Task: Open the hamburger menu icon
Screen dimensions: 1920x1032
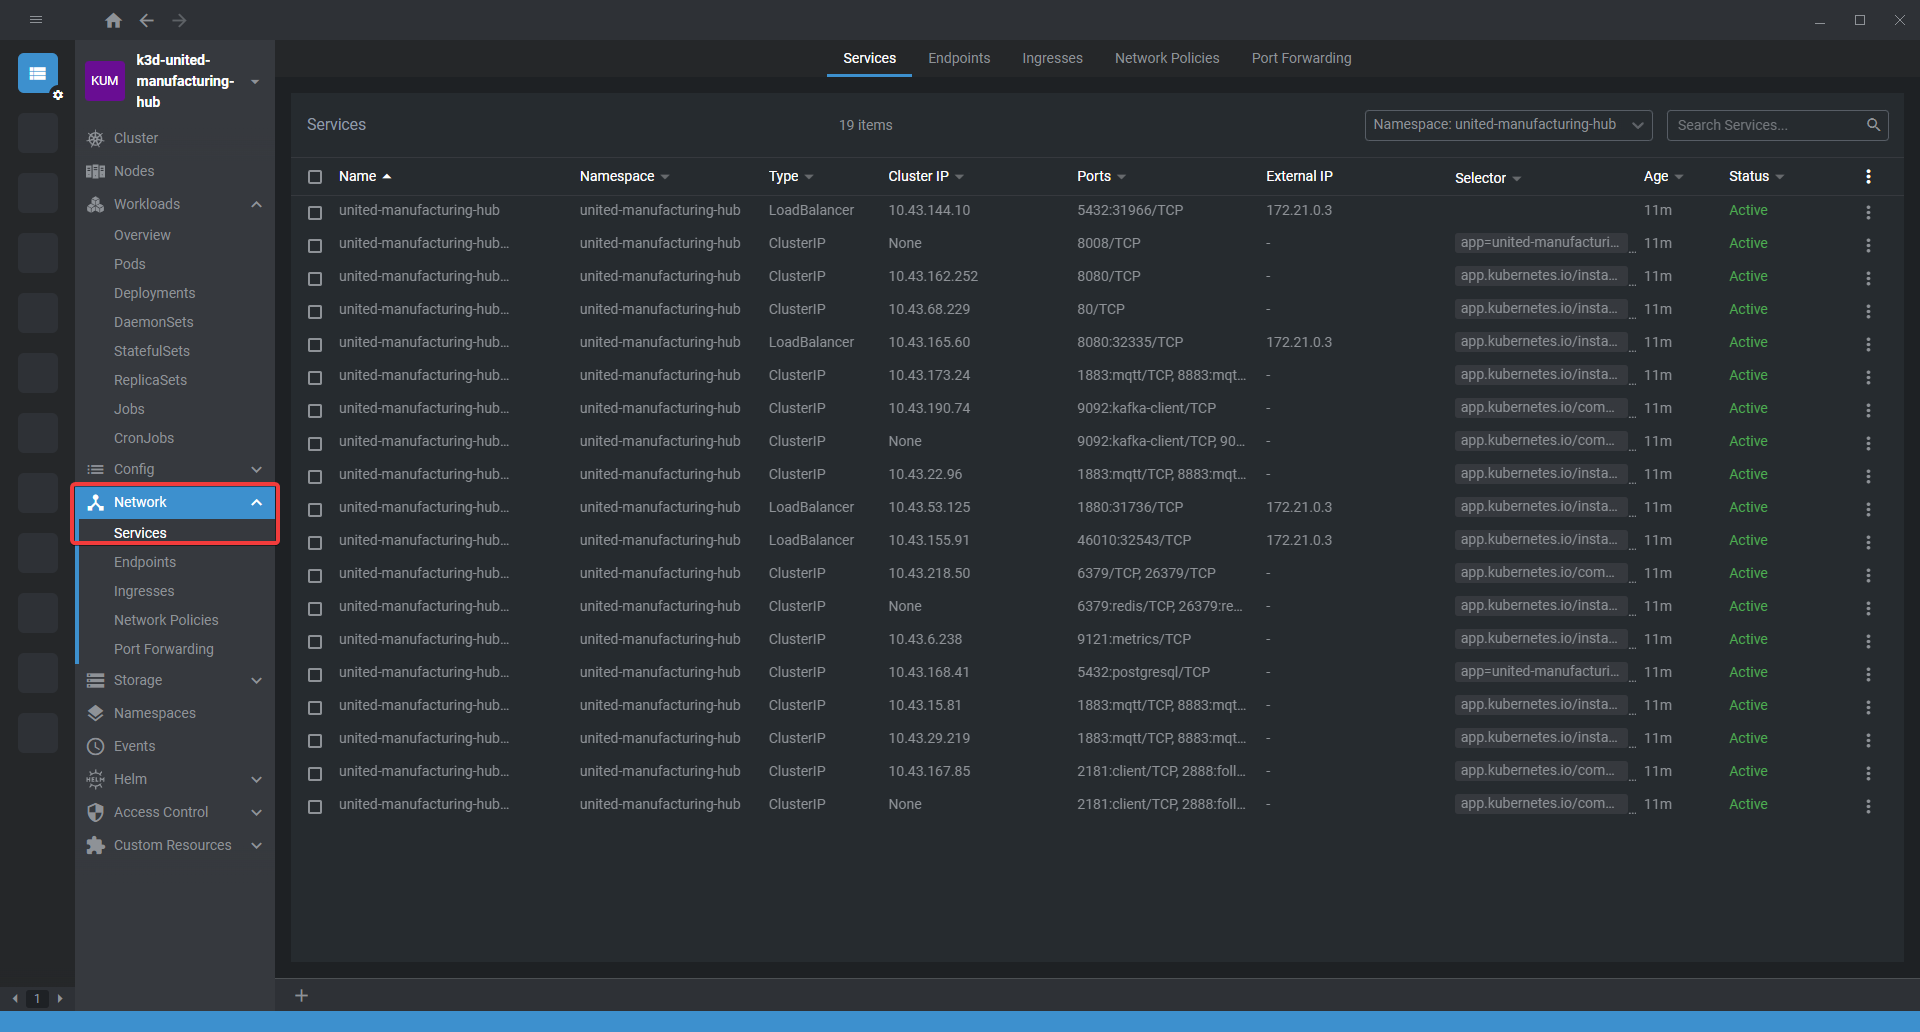Action: pos(36,20)
